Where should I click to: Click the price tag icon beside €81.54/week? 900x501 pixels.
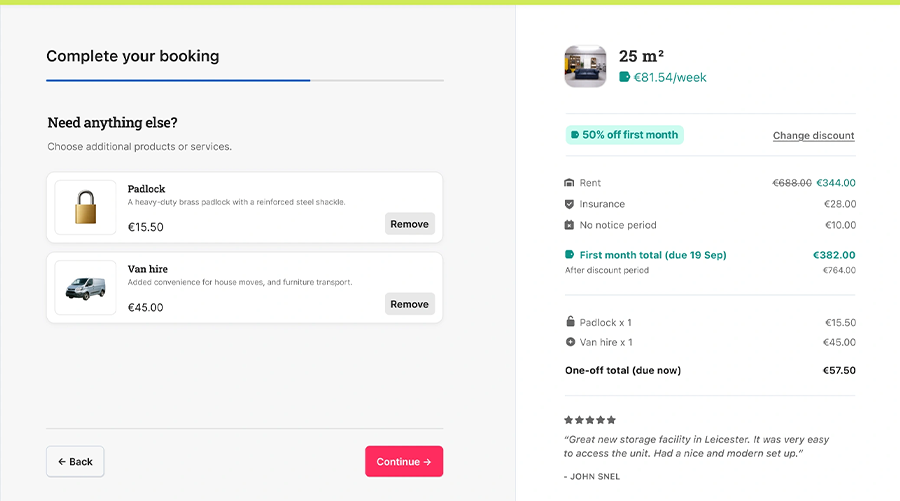pyautogui.click(x=625, y=77)
